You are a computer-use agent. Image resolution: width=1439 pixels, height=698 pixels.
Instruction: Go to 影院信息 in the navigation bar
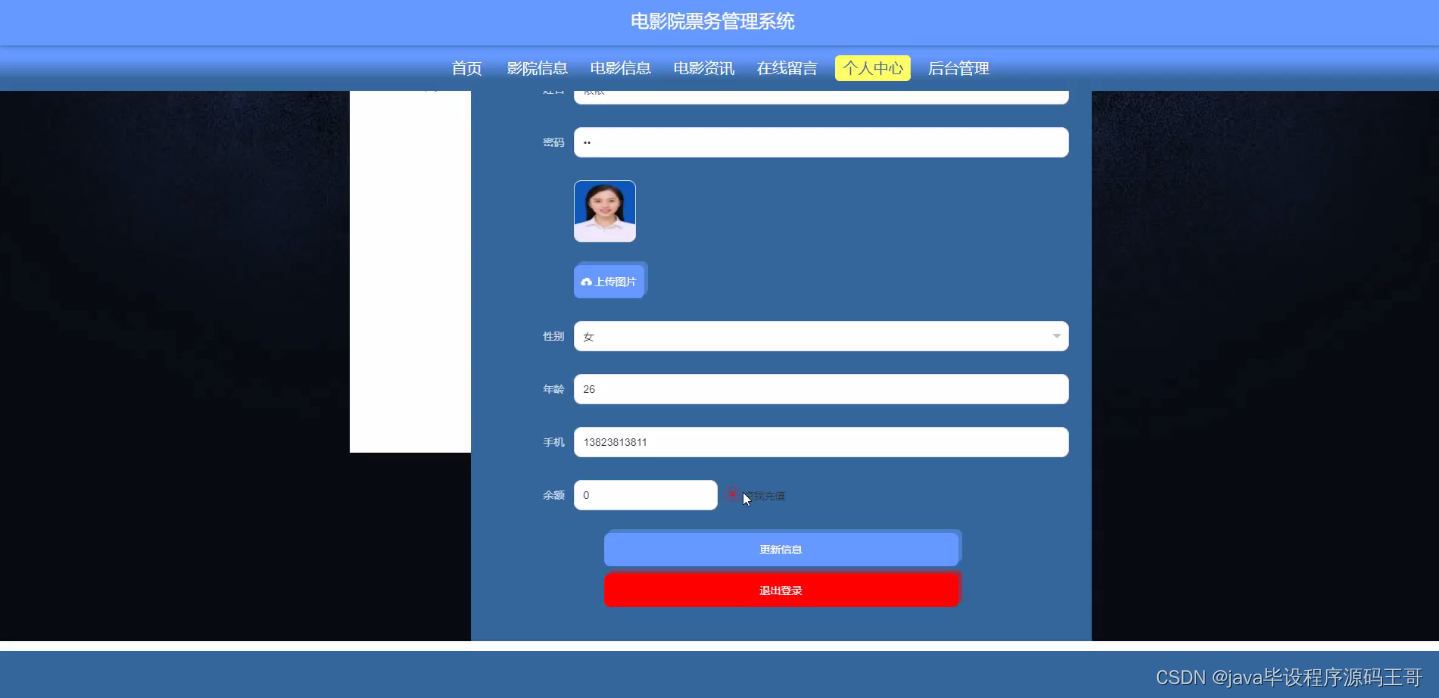click(x=537, y=68)
